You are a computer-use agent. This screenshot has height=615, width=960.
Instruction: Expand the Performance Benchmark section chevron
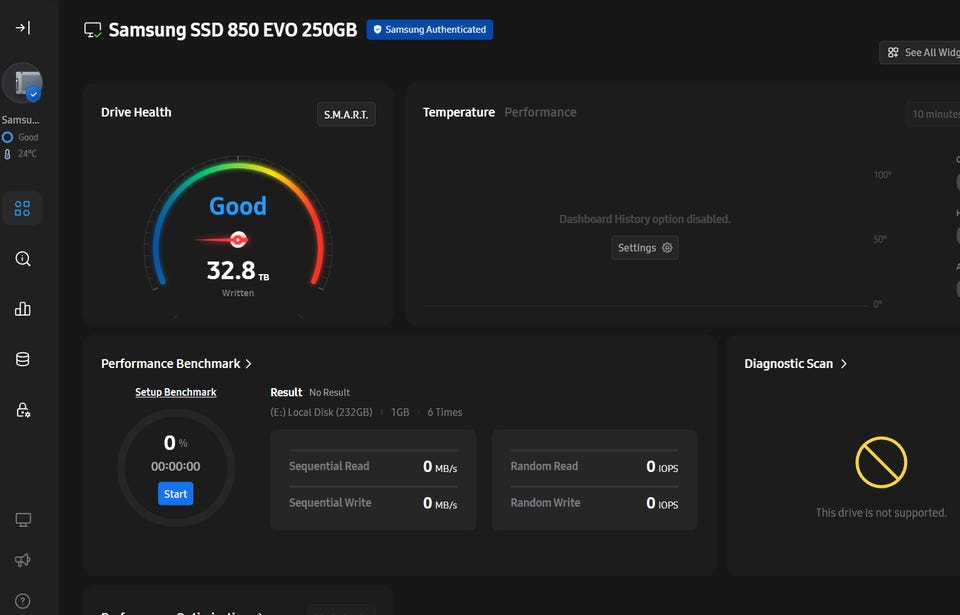tap(249, 364)
